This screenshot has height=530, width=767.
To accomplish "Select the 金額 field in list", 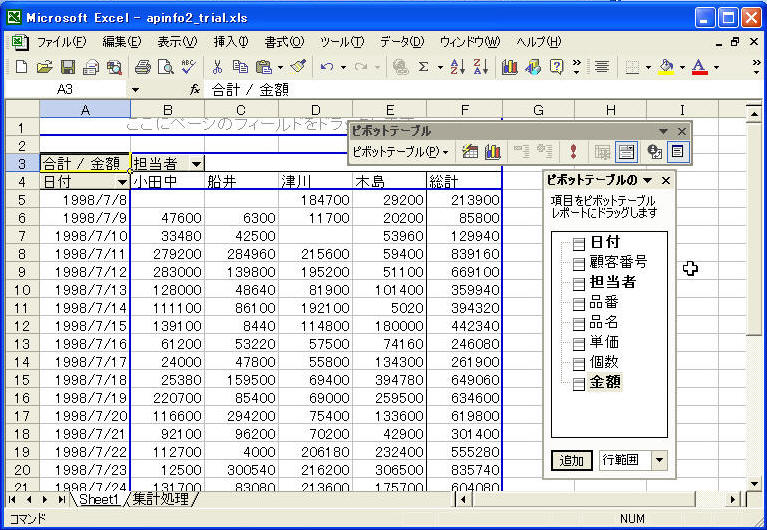I will (604, 381).
